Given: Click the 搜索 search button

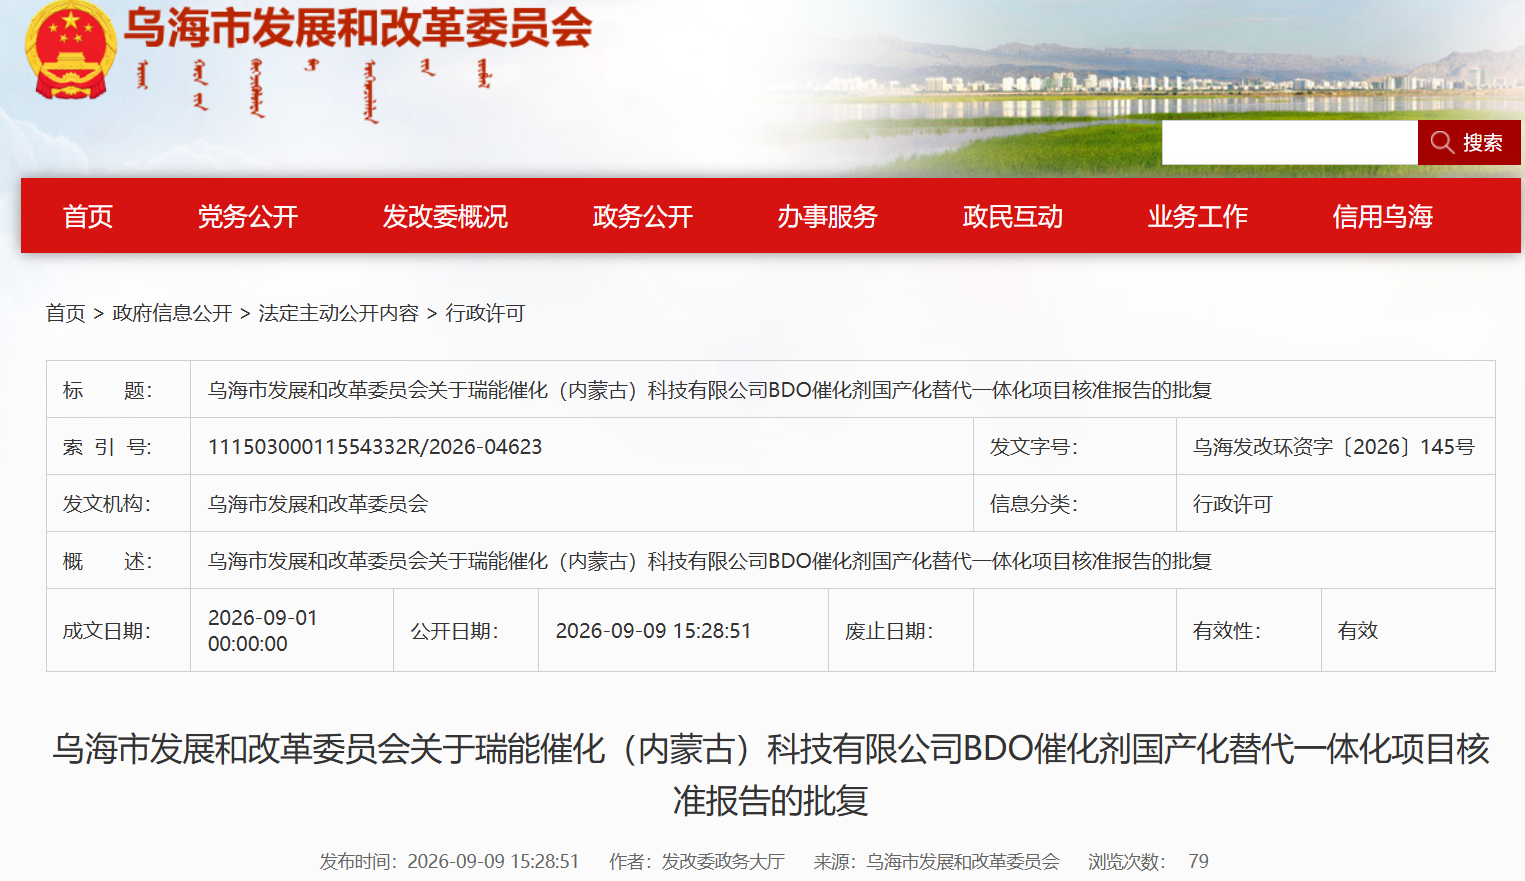Looking at the screenshot, I should [1469, 142].
